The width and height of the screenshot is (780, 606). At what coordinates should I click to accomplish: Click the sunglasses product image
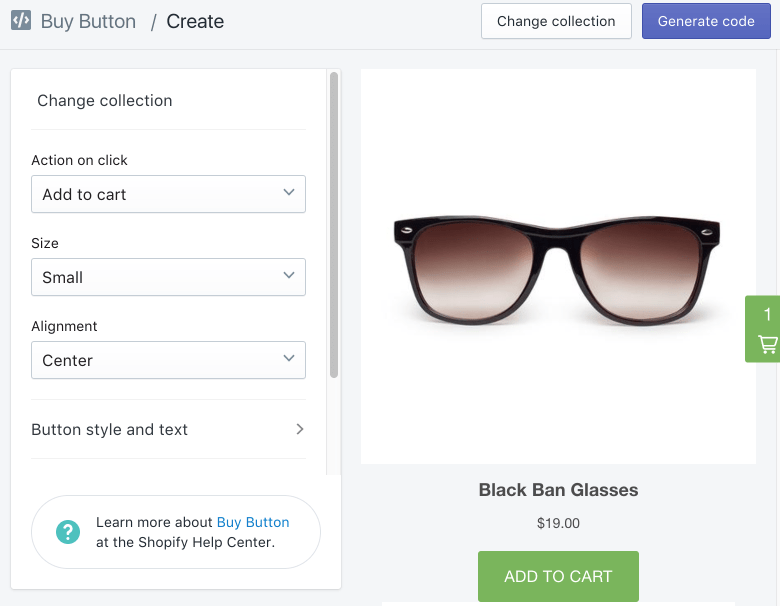click(558, 267)
